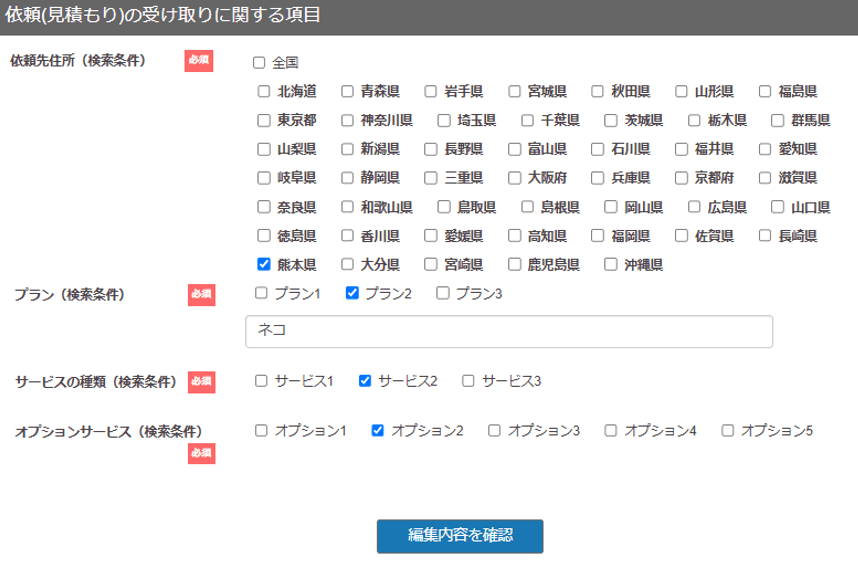Check the 福島県 checkbox

765,91
